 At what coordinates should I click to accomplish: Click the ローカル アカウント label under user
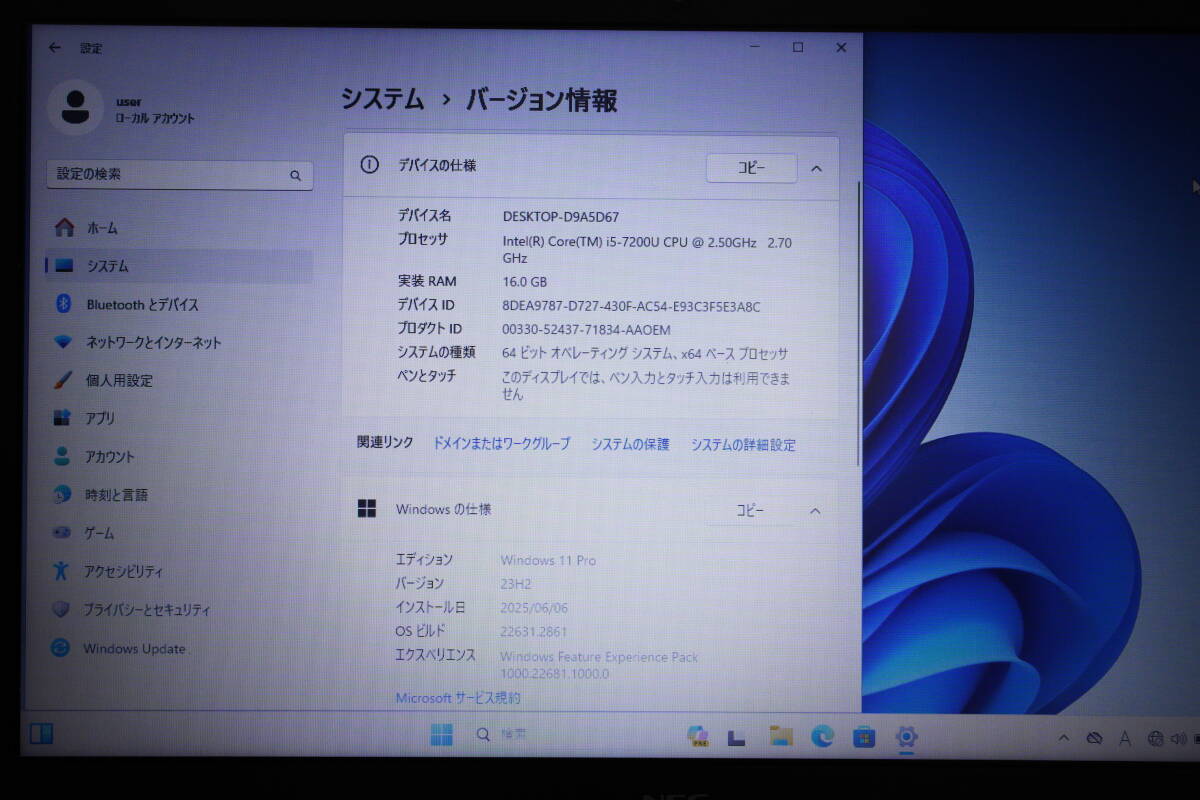155,118
